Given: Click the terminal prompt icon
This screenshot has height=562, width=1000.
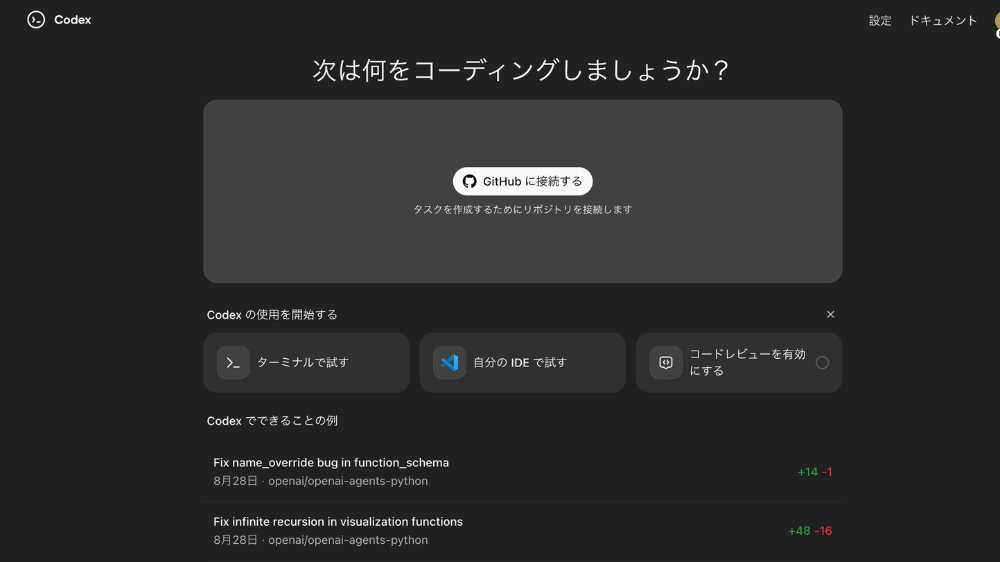Looking at the screenshot, I should (233, 362).
